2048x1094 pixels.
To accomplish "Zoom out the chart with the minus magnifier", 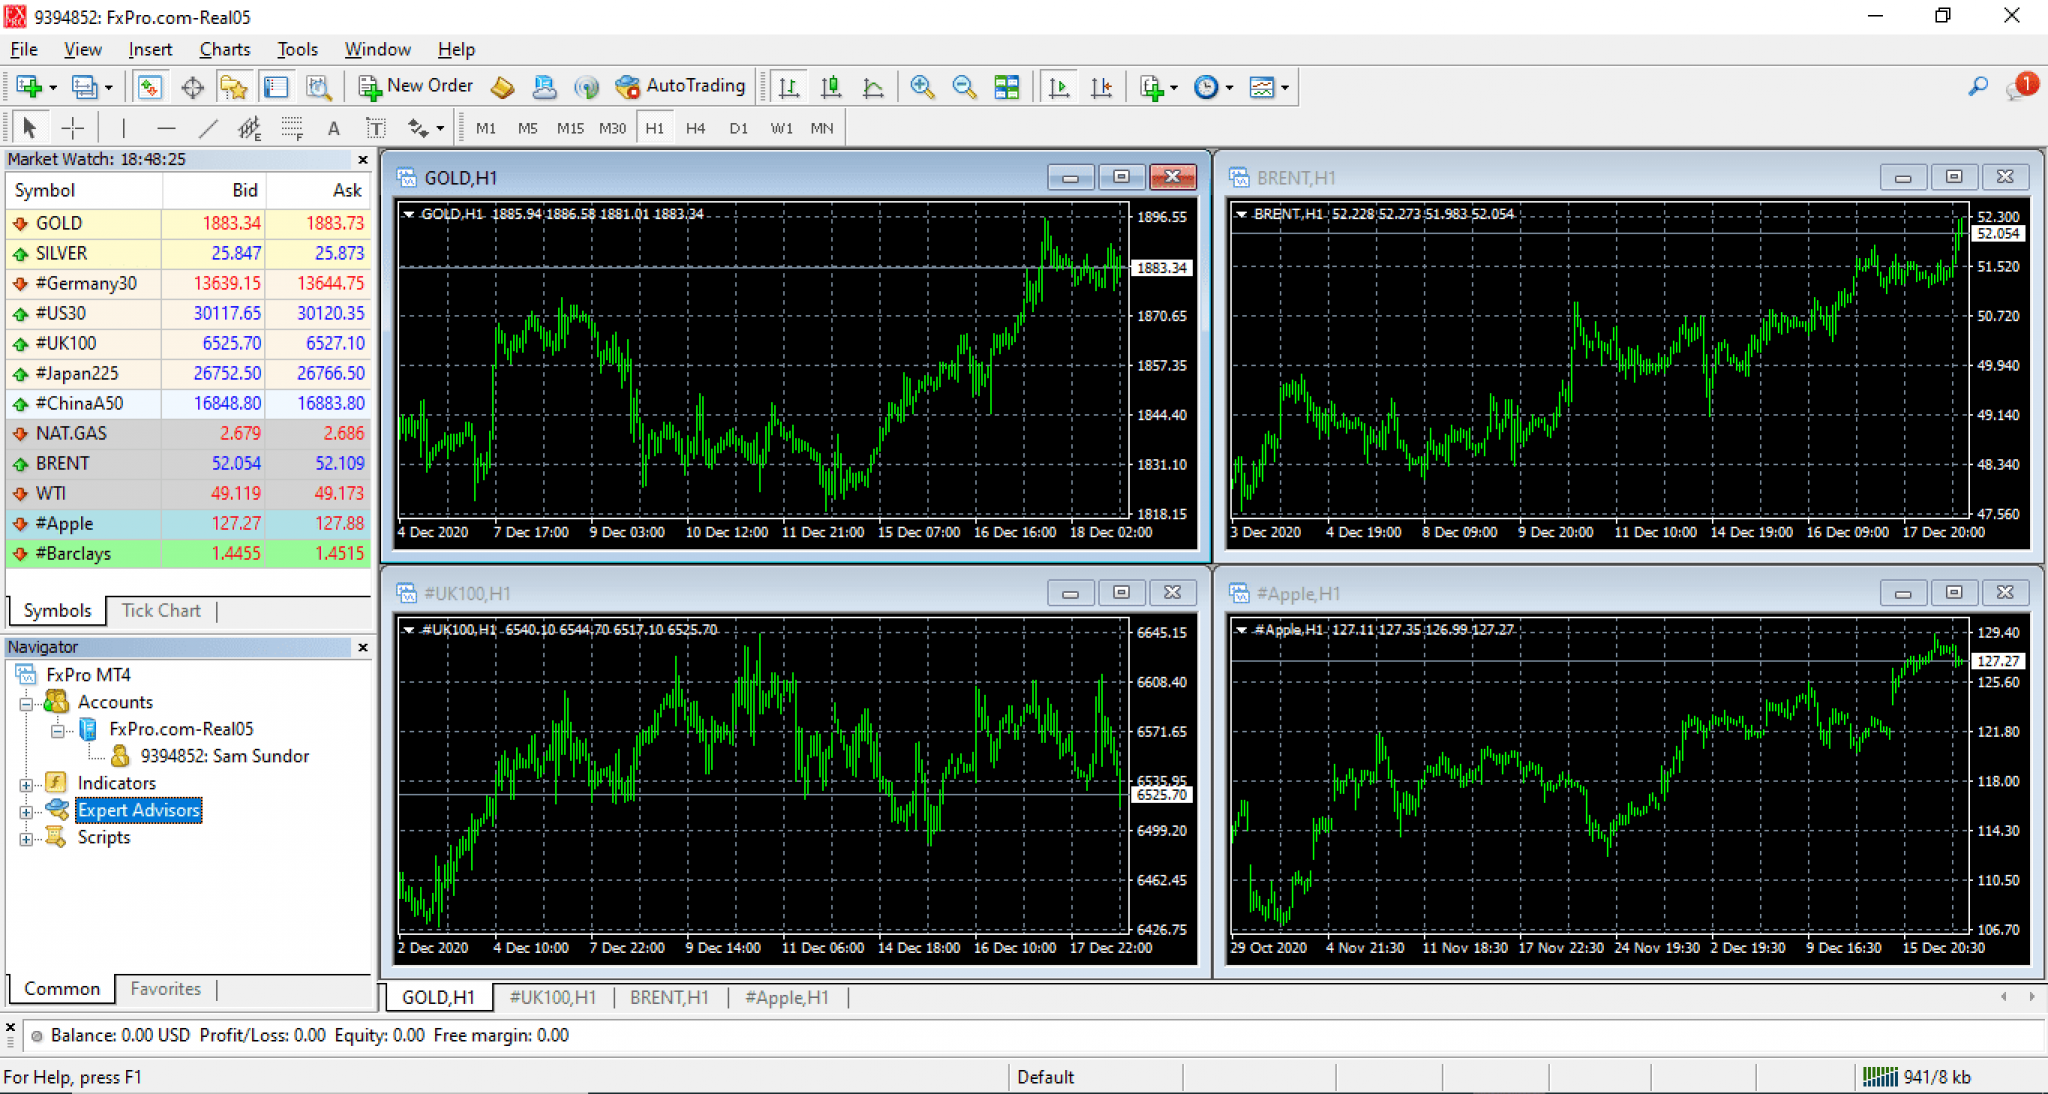I will (964, 87).
